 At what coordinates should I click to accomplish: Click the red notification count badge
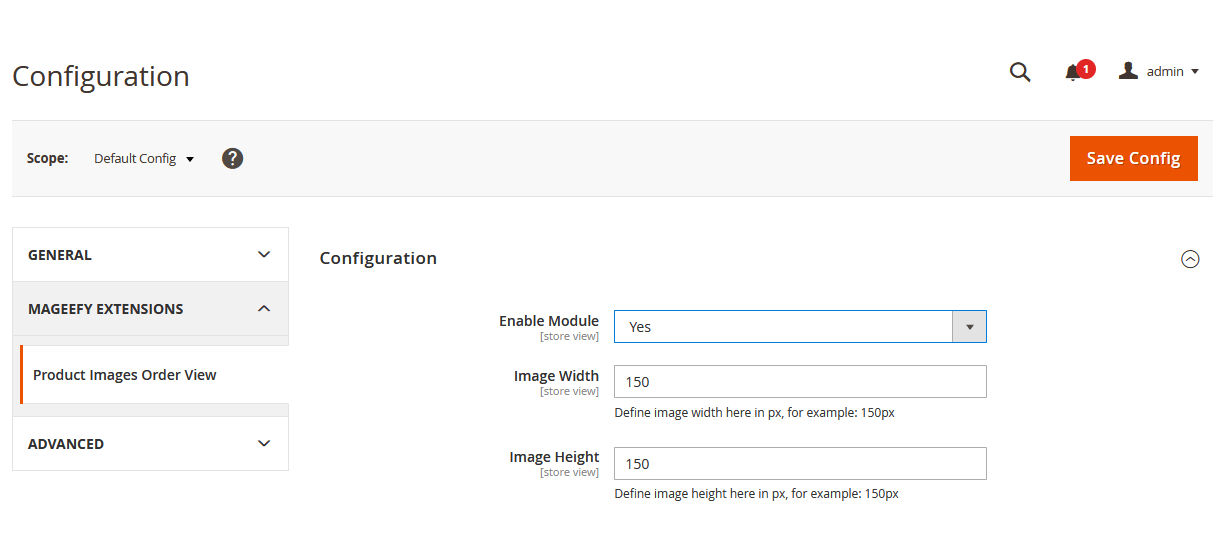click(x=1086, y=69)
